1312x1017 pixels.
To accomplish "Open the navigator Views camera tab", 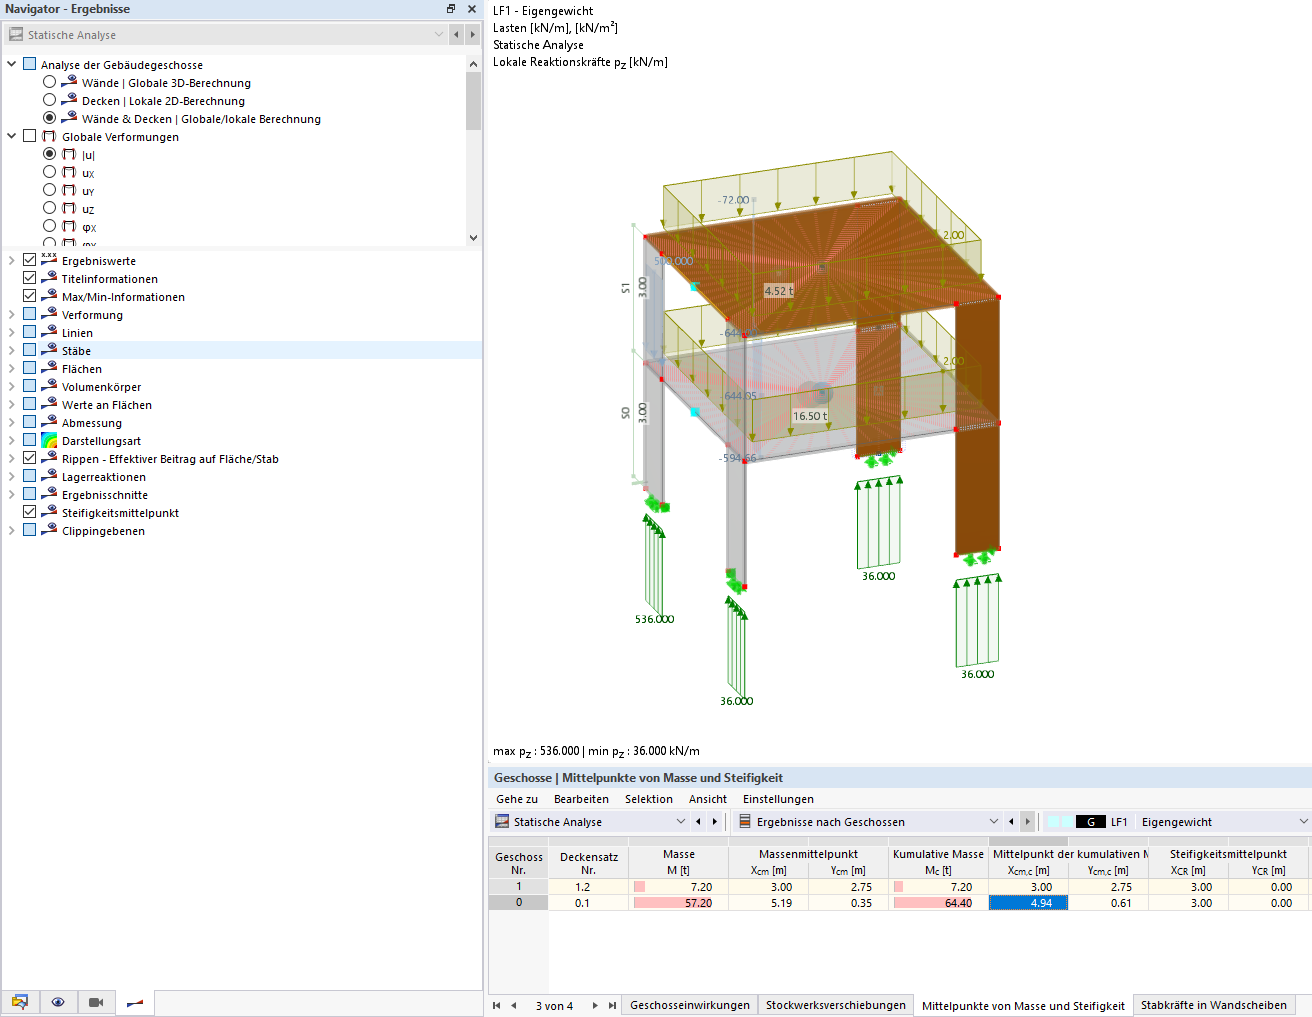I will coord(96,1002).
